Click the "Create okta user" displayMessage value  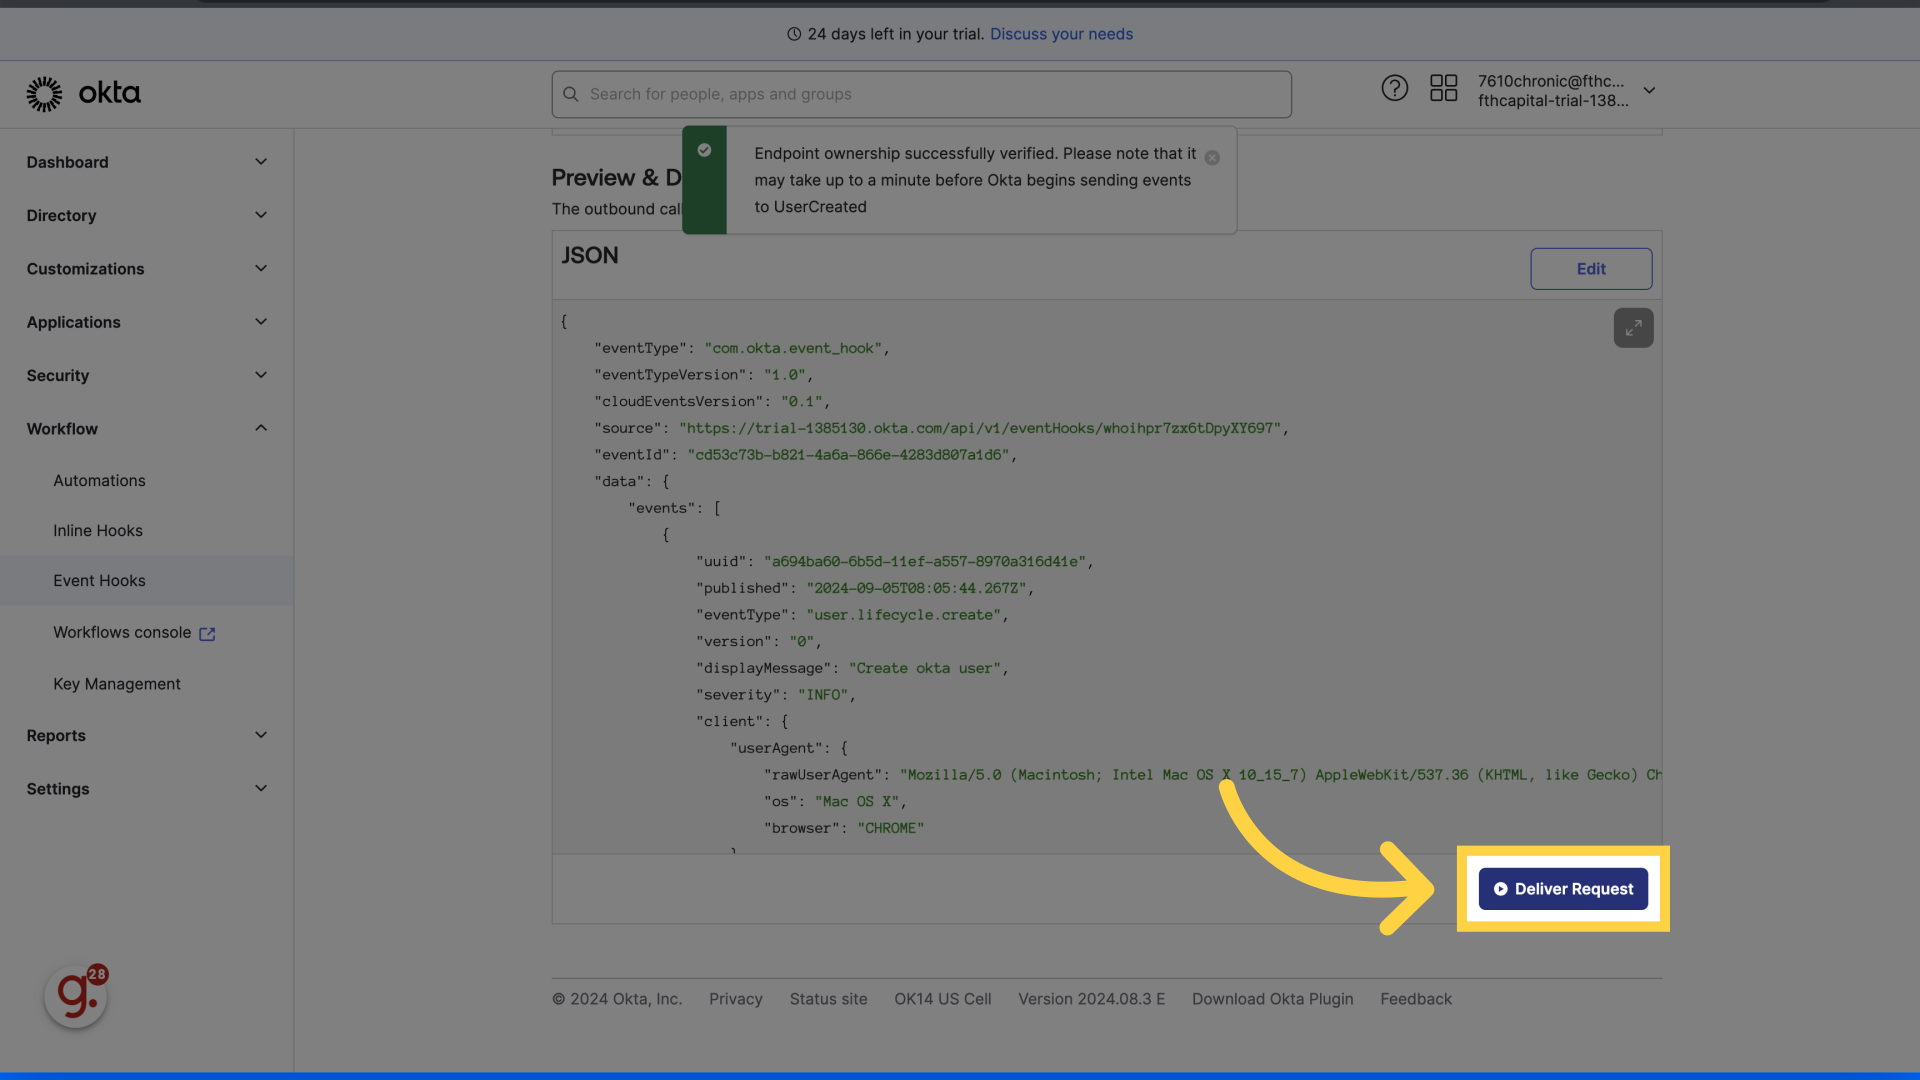pyautogui.click(x=925, y=668)
